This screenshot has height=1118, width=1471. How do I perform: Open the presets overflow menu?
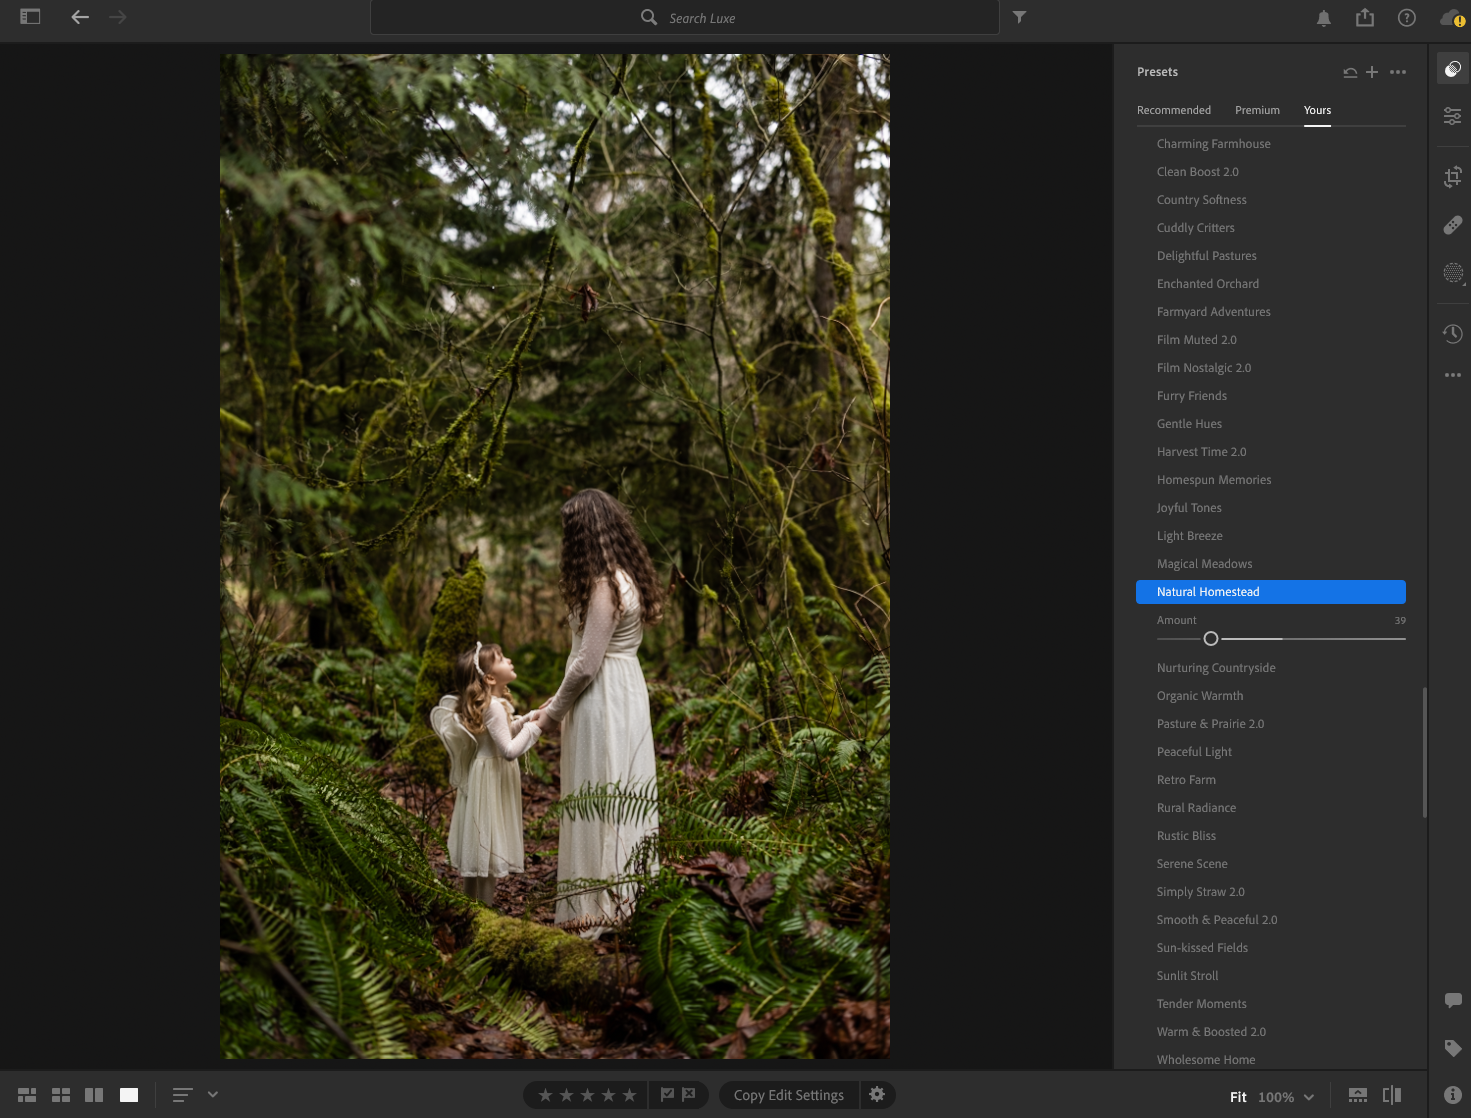[1398, 72]
